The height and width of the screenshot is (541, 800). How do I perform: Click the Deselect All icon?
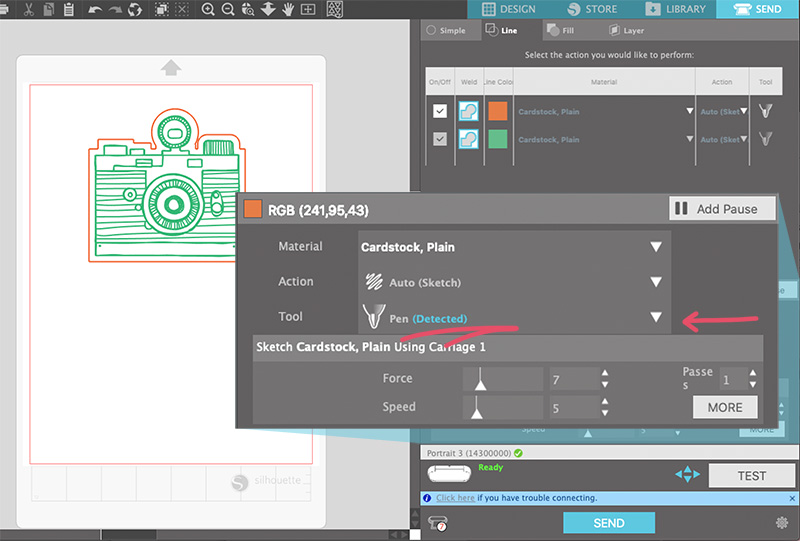point(182,9)
